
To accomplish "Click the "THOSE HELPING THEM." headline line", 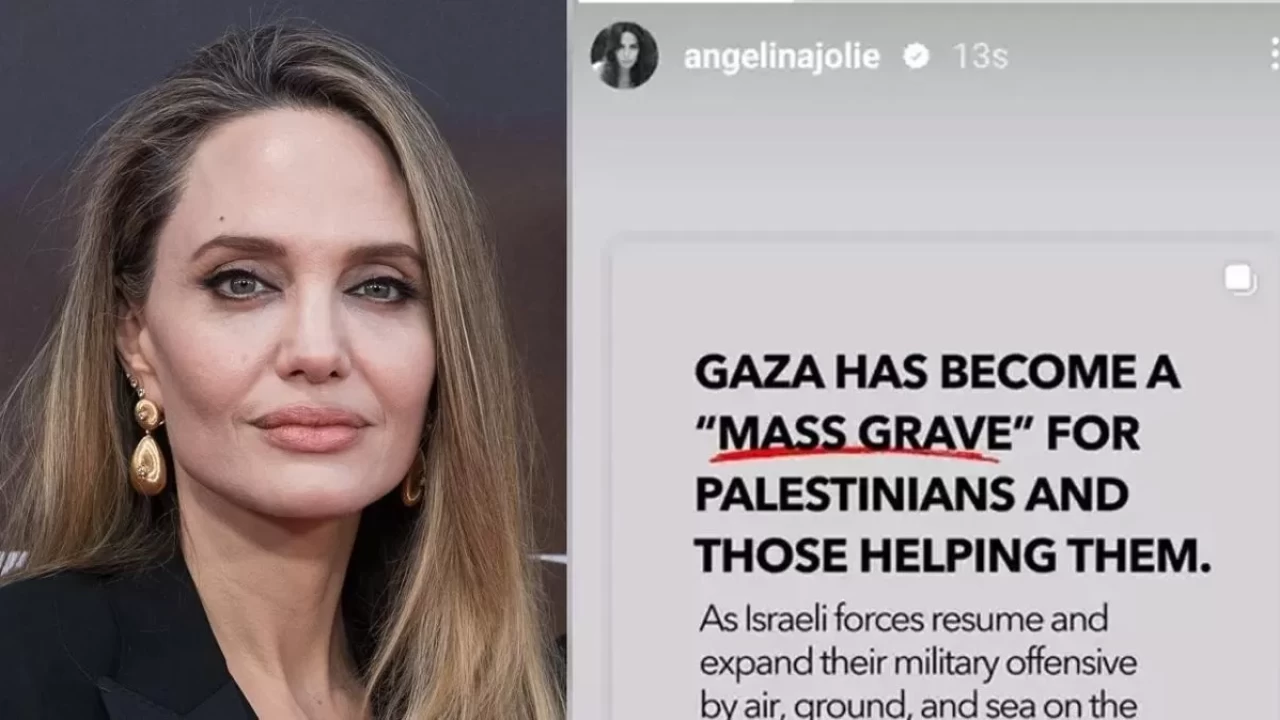I will point(952,555).
